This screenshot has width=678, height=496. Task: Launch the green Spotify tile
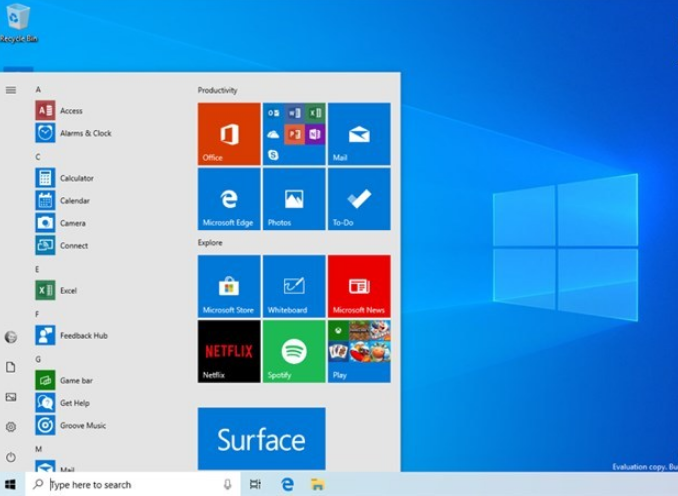(x=294, y=351)
